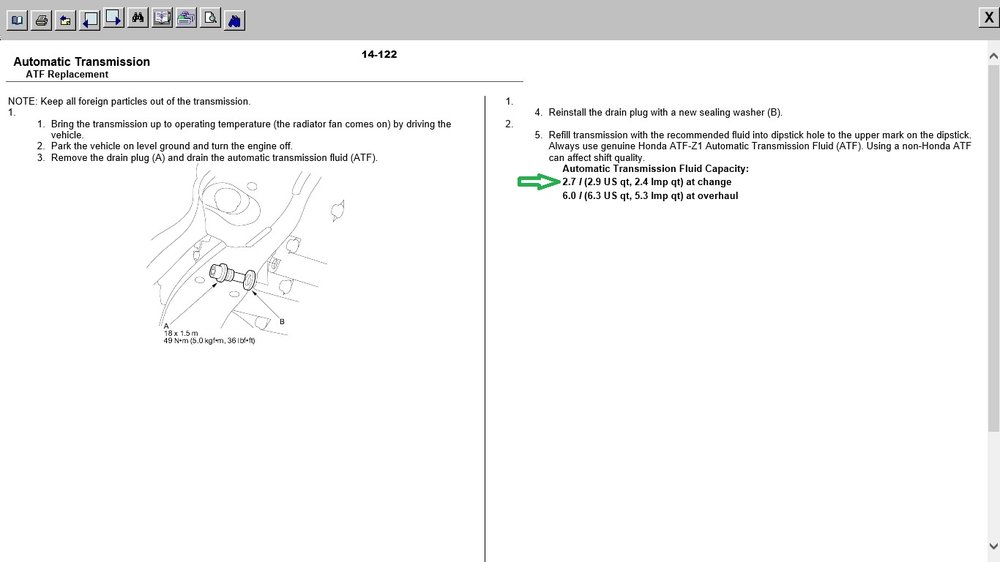Click the Automatic Transmission Fluid Capacity text
Viewport: 1000px width, 562px height.
tap(655, 168)
